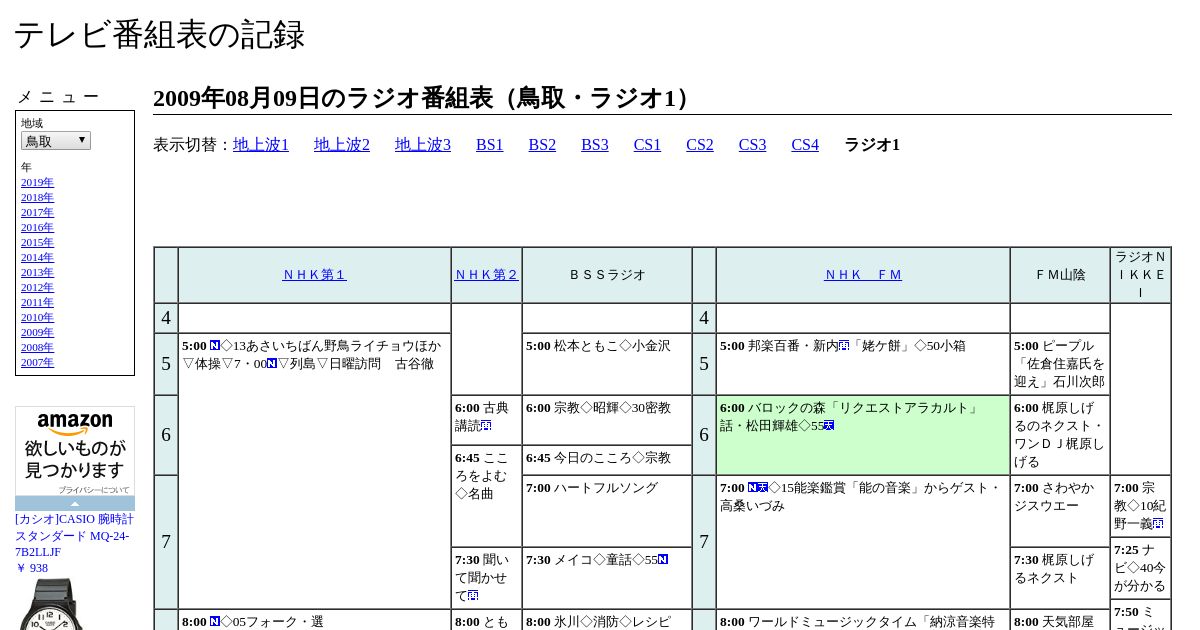View the CS1 program table
The image size is (1200, 630).
(x=647, y=145)
